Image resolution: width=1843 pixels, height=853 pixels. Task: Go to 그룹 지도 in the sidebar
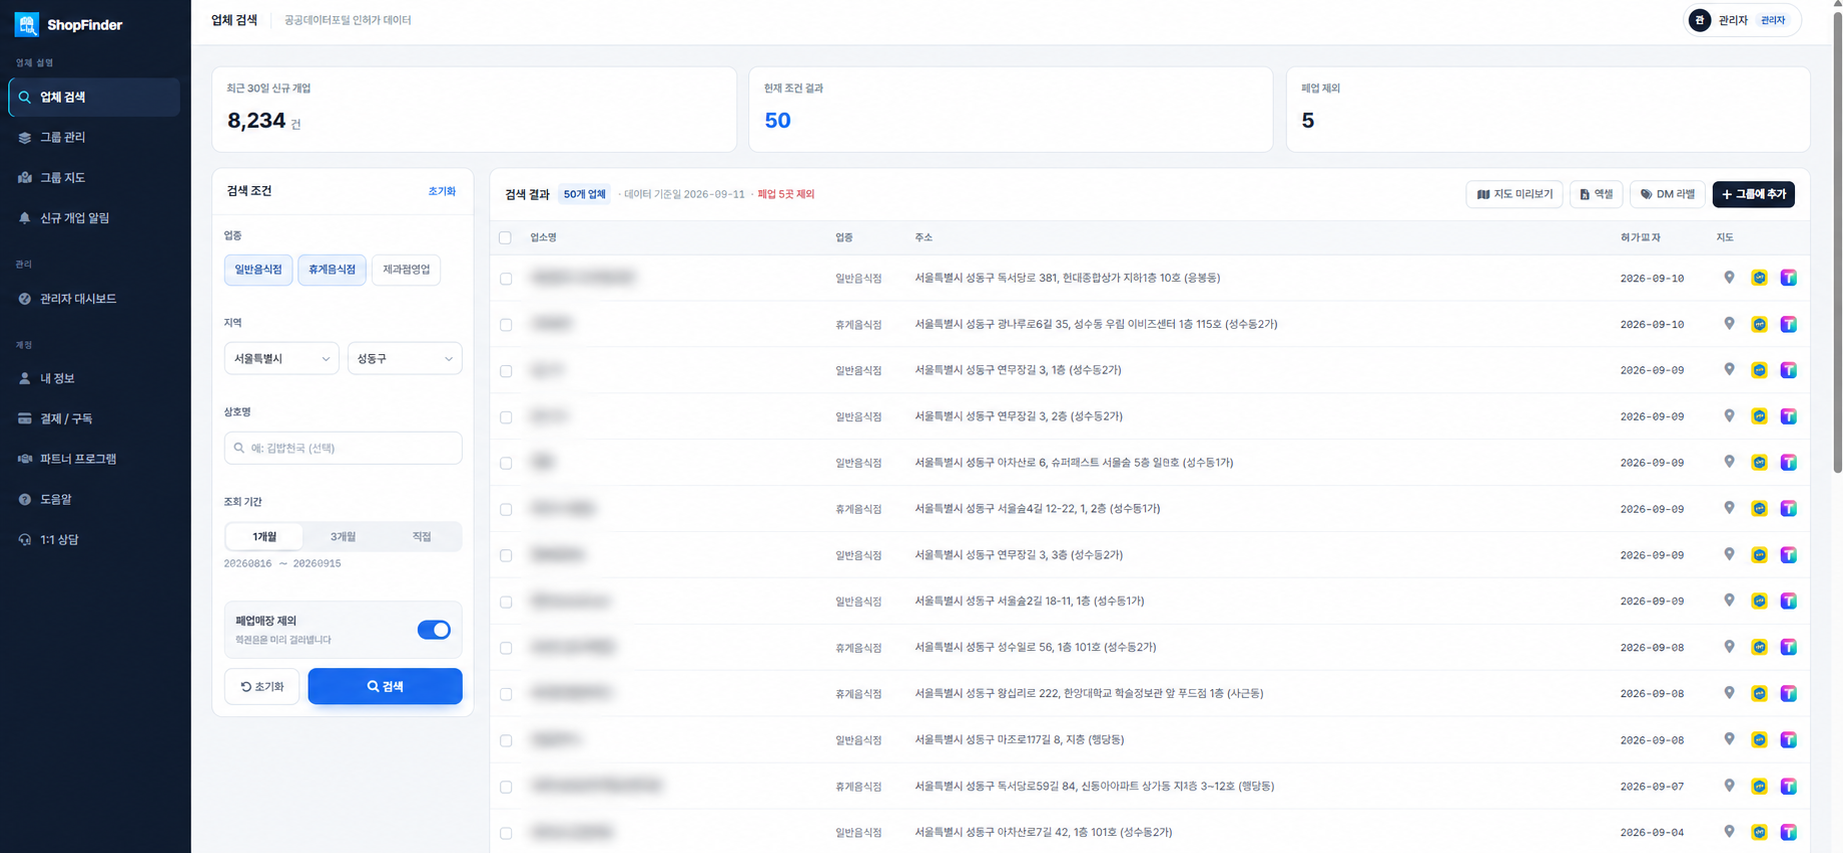point(94,177)
